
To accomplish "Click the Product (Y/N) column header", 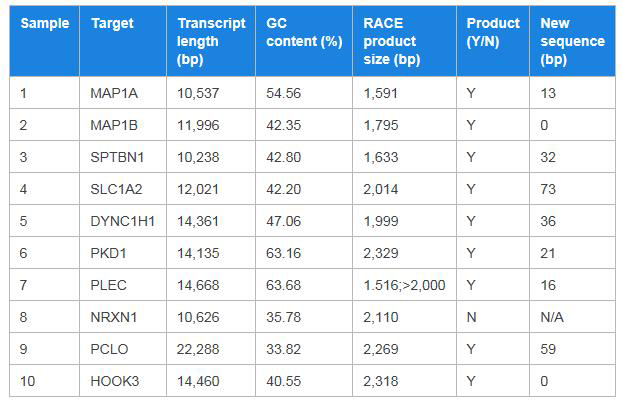I will pyautogui.click(x=493, y=32).
